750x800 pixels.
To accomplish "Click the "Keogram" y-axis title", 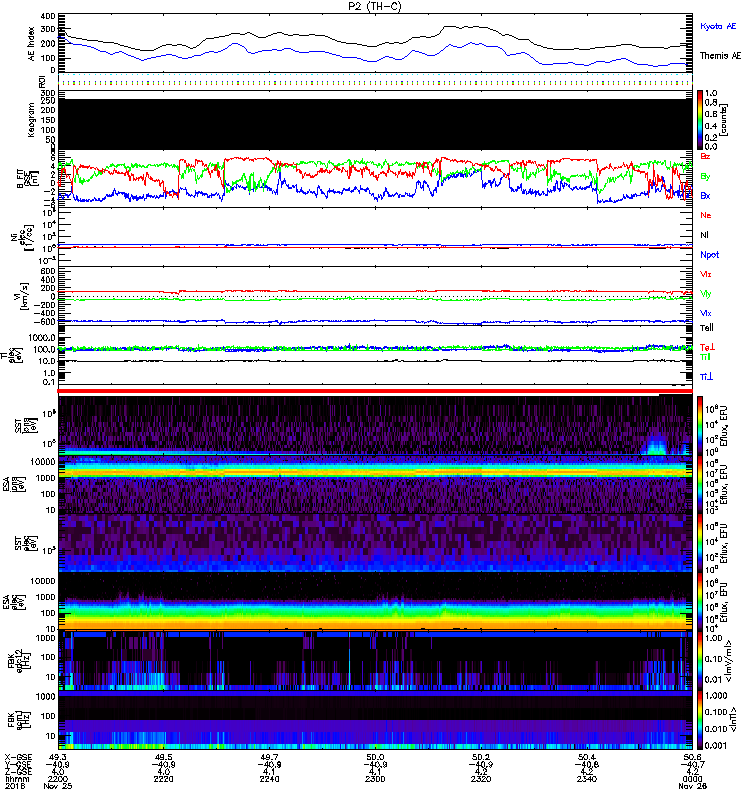I will click(31, 120).
